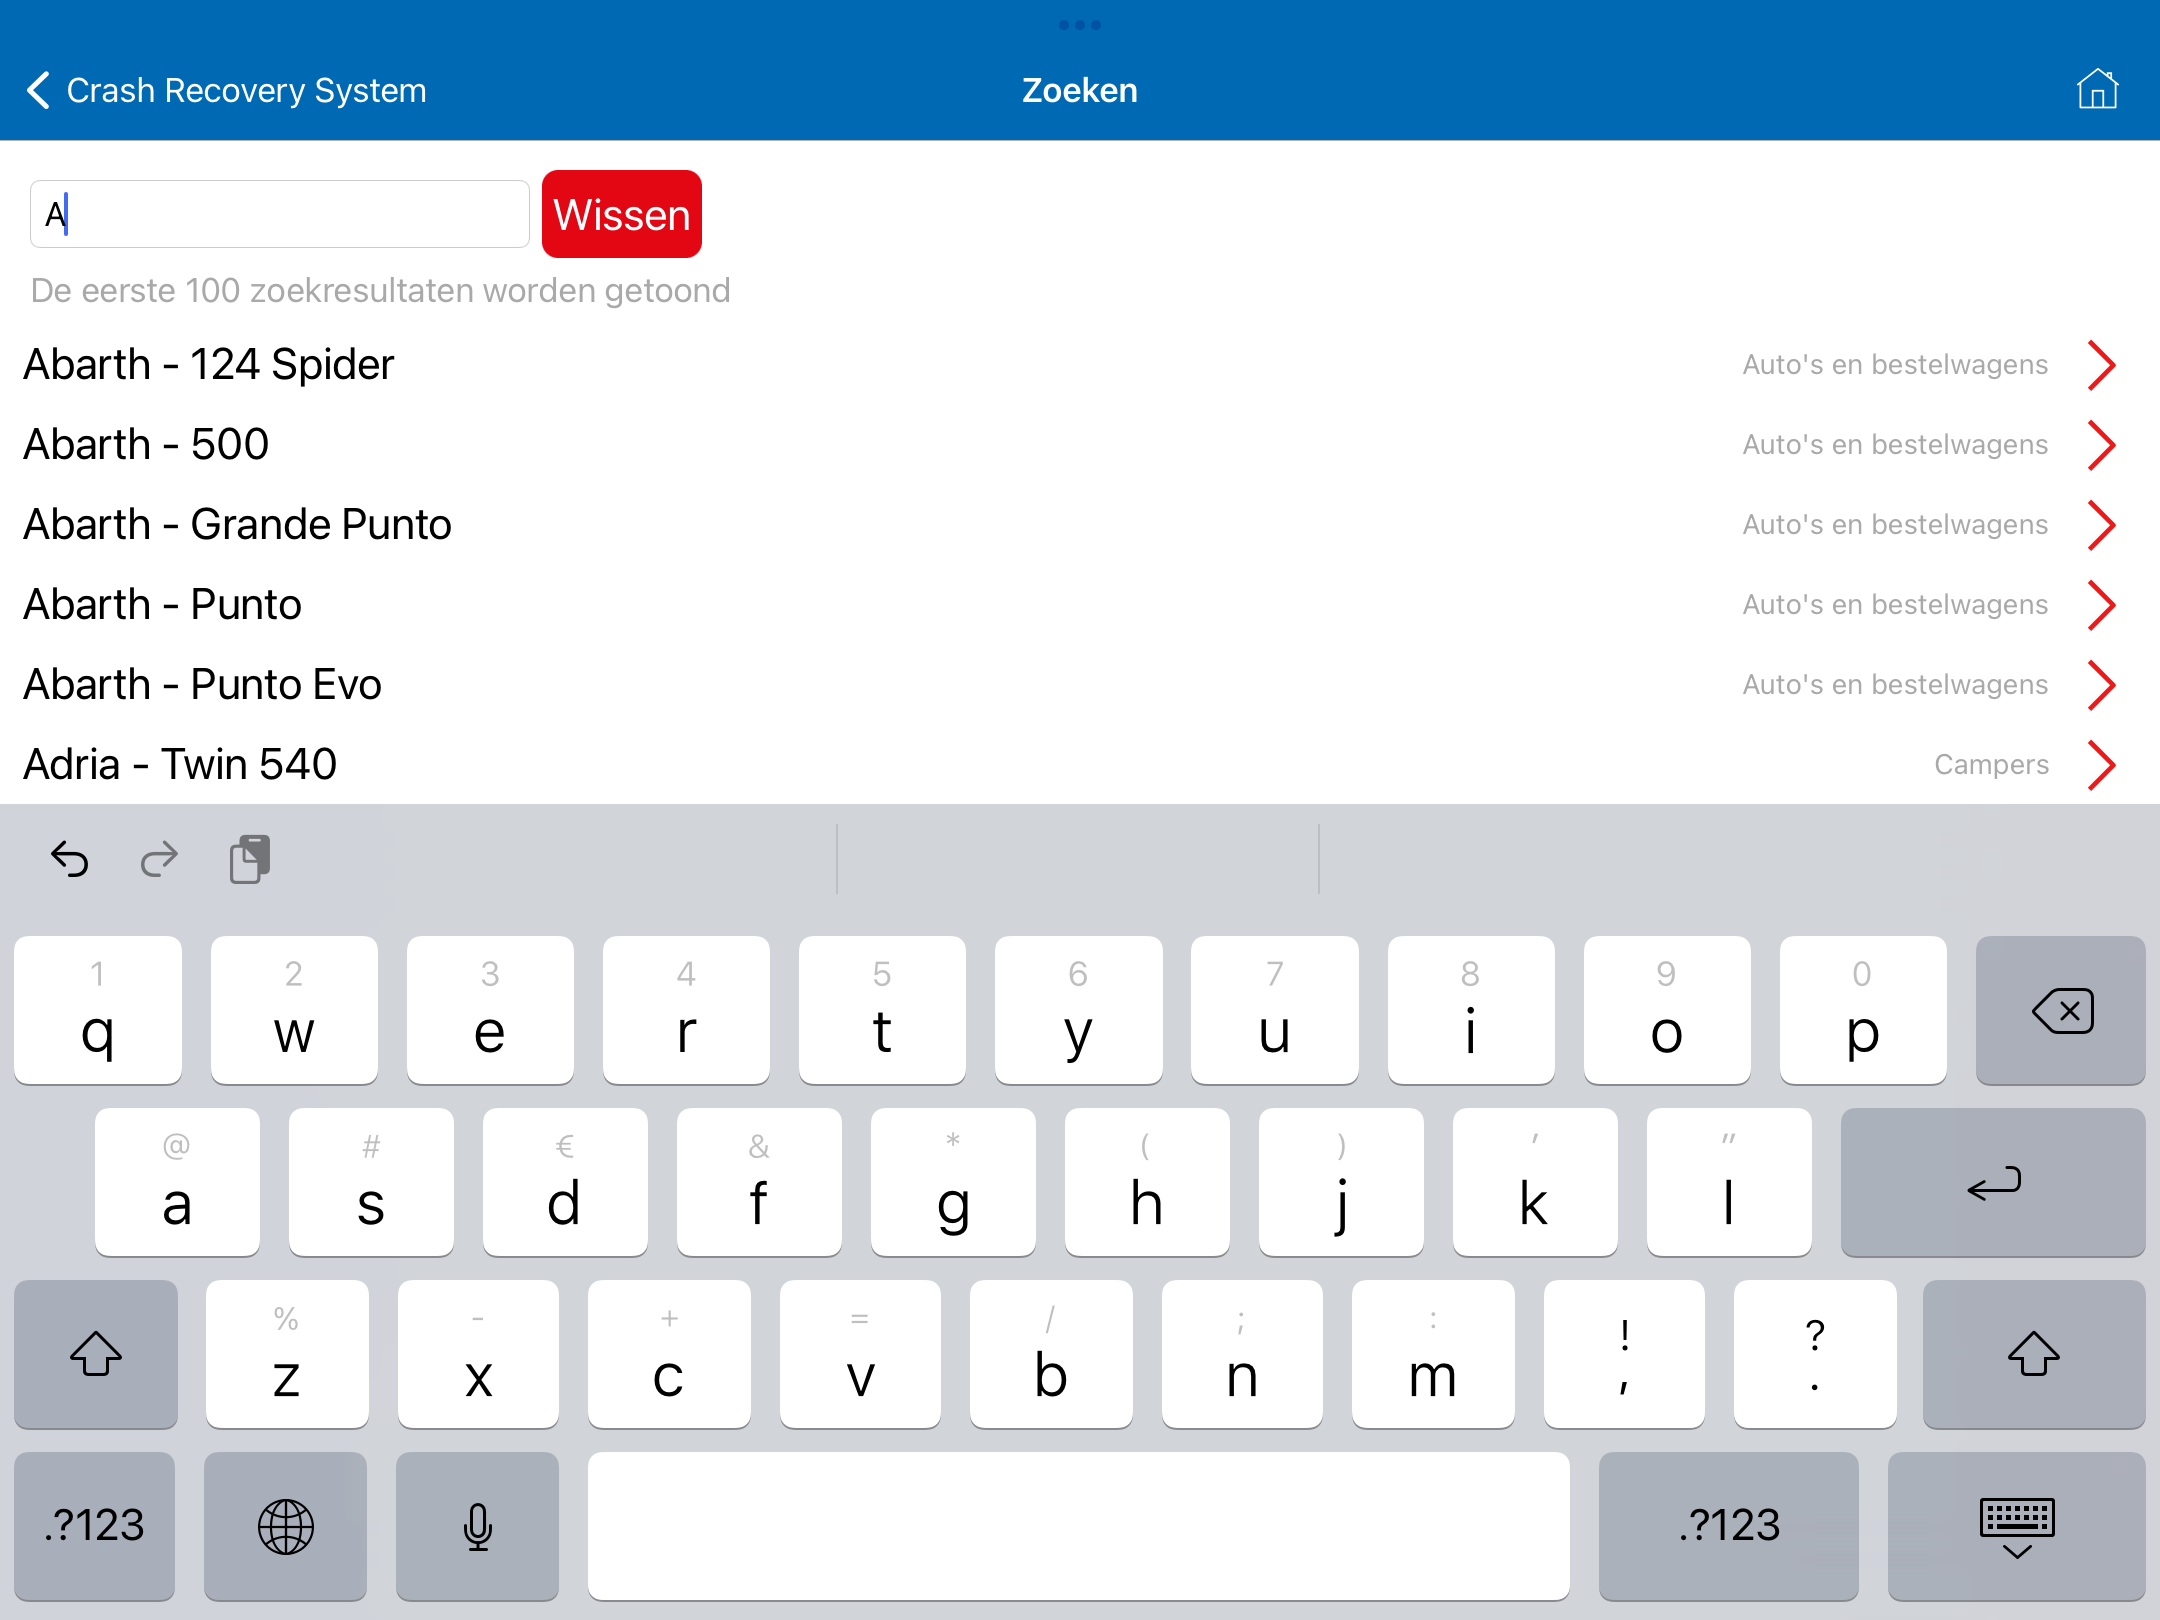Tap the k key
The width and height of the screenshot is (2160, 1620).
click(1535, 1182)
